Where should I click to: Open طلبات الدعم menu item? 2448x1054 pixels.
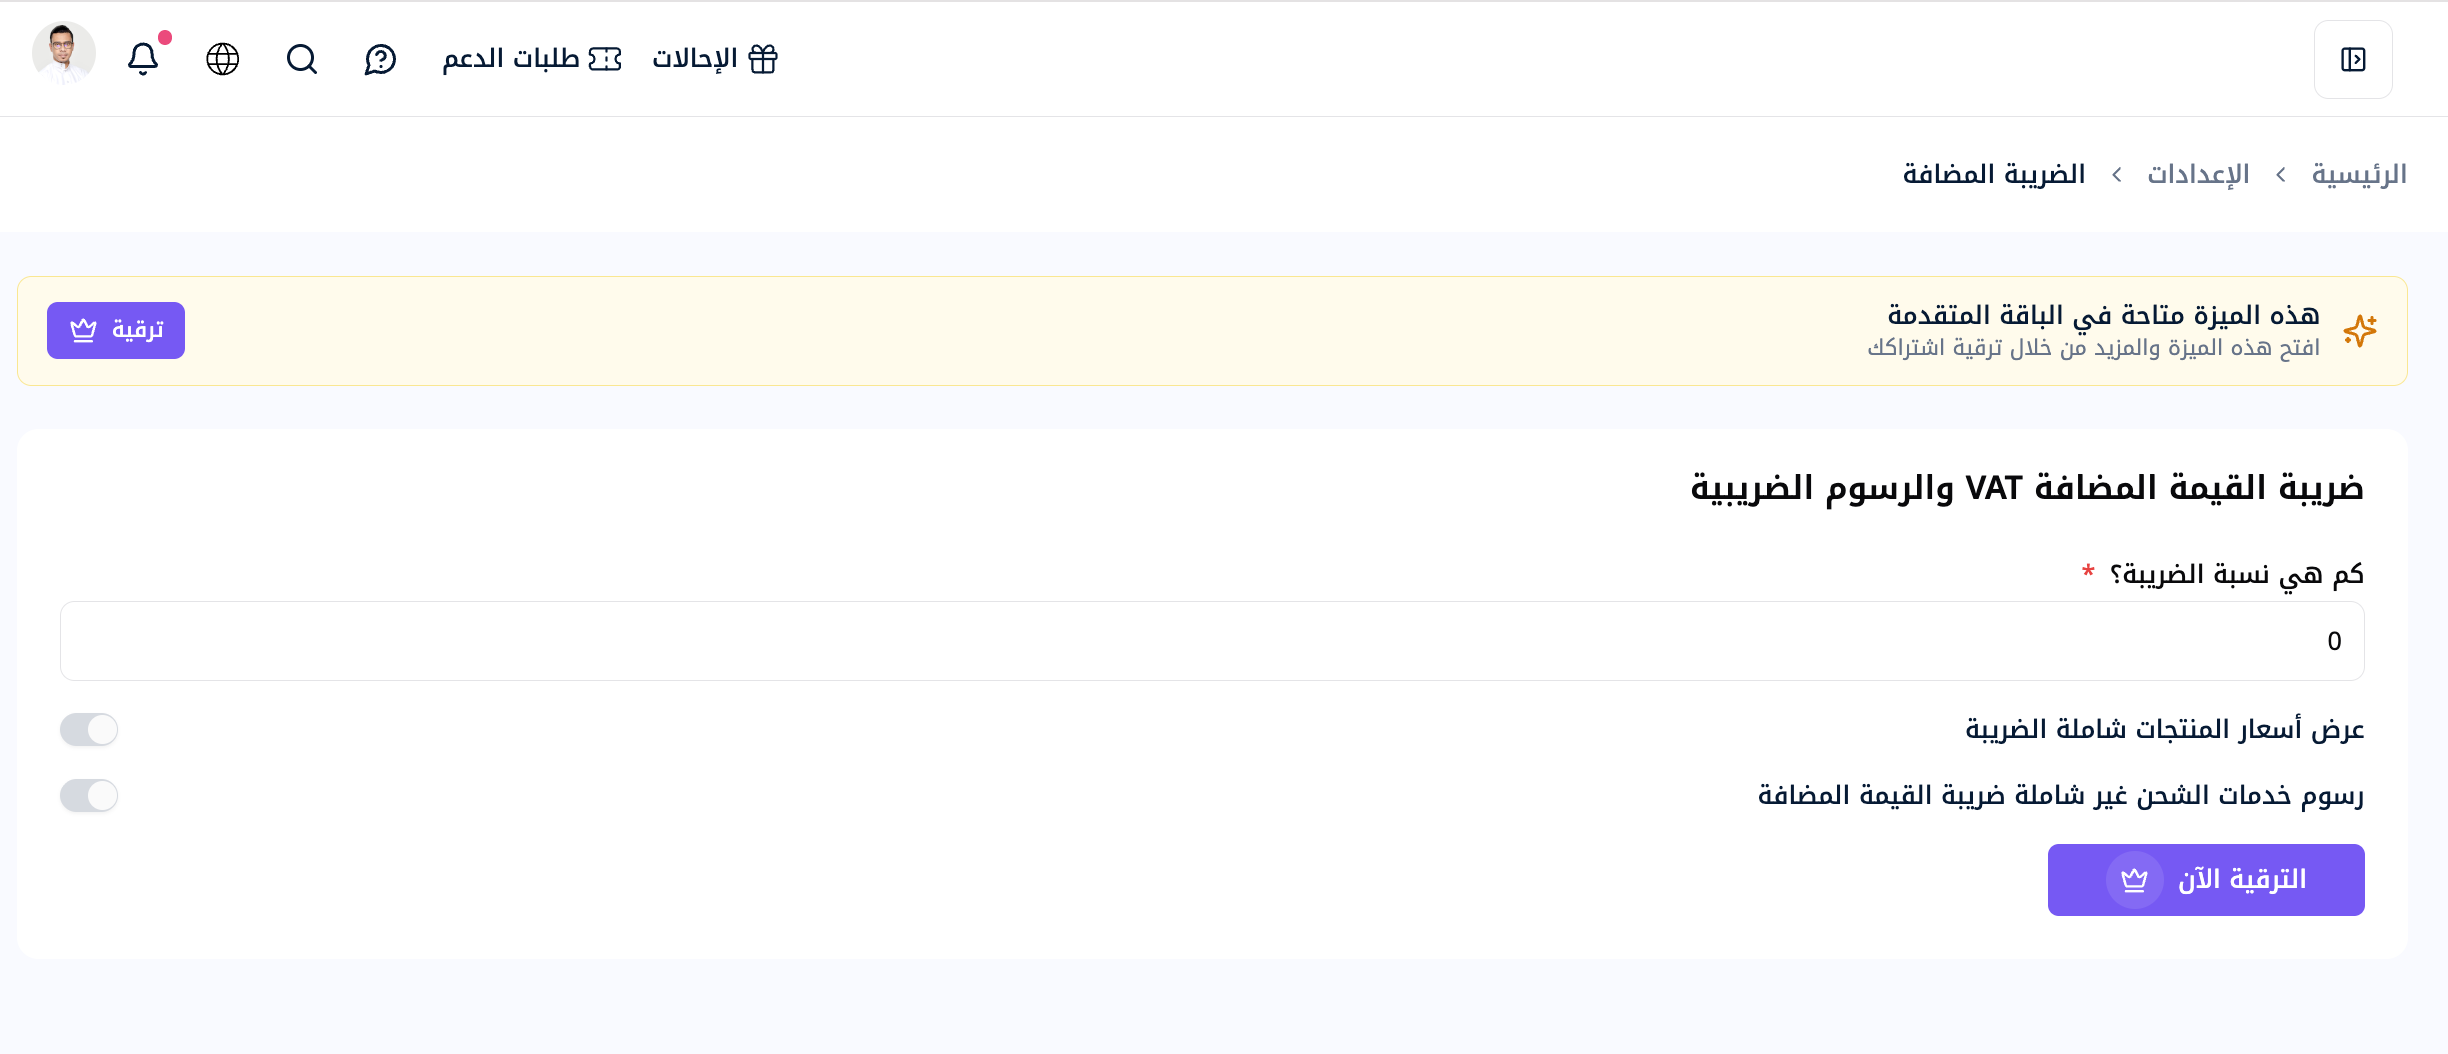(532, 59)
